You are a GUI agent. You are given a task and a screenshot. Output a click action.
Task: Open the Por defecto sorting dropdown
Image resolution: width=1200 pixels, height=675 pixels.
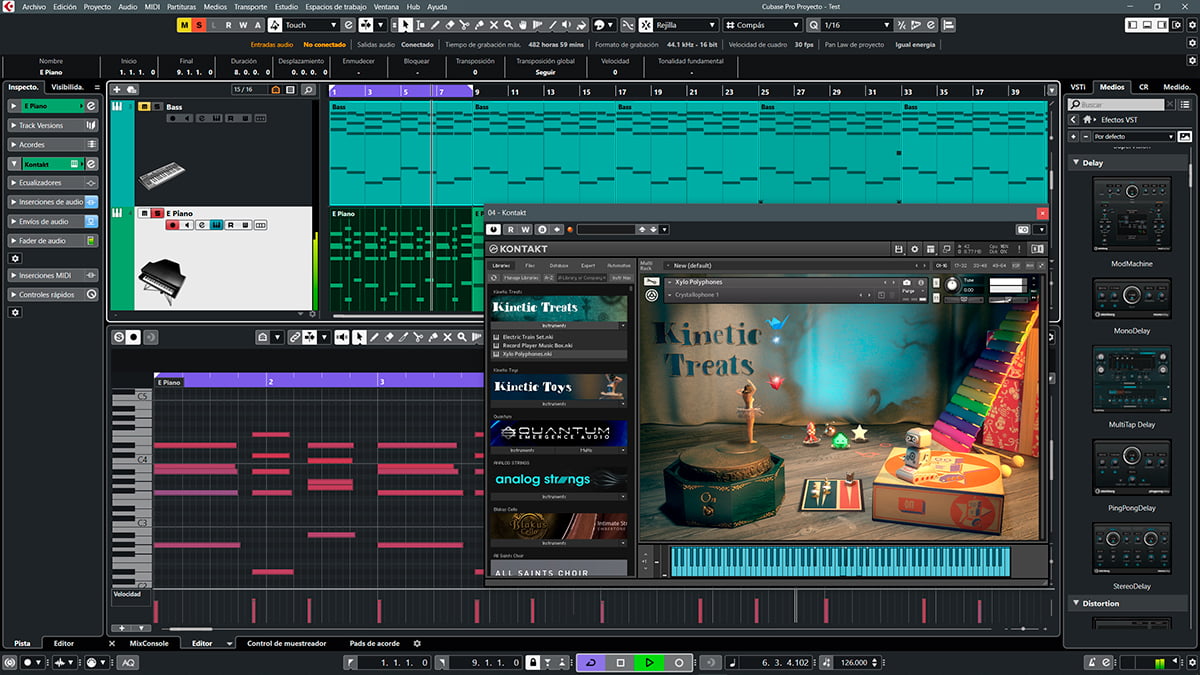[1134, 136]
